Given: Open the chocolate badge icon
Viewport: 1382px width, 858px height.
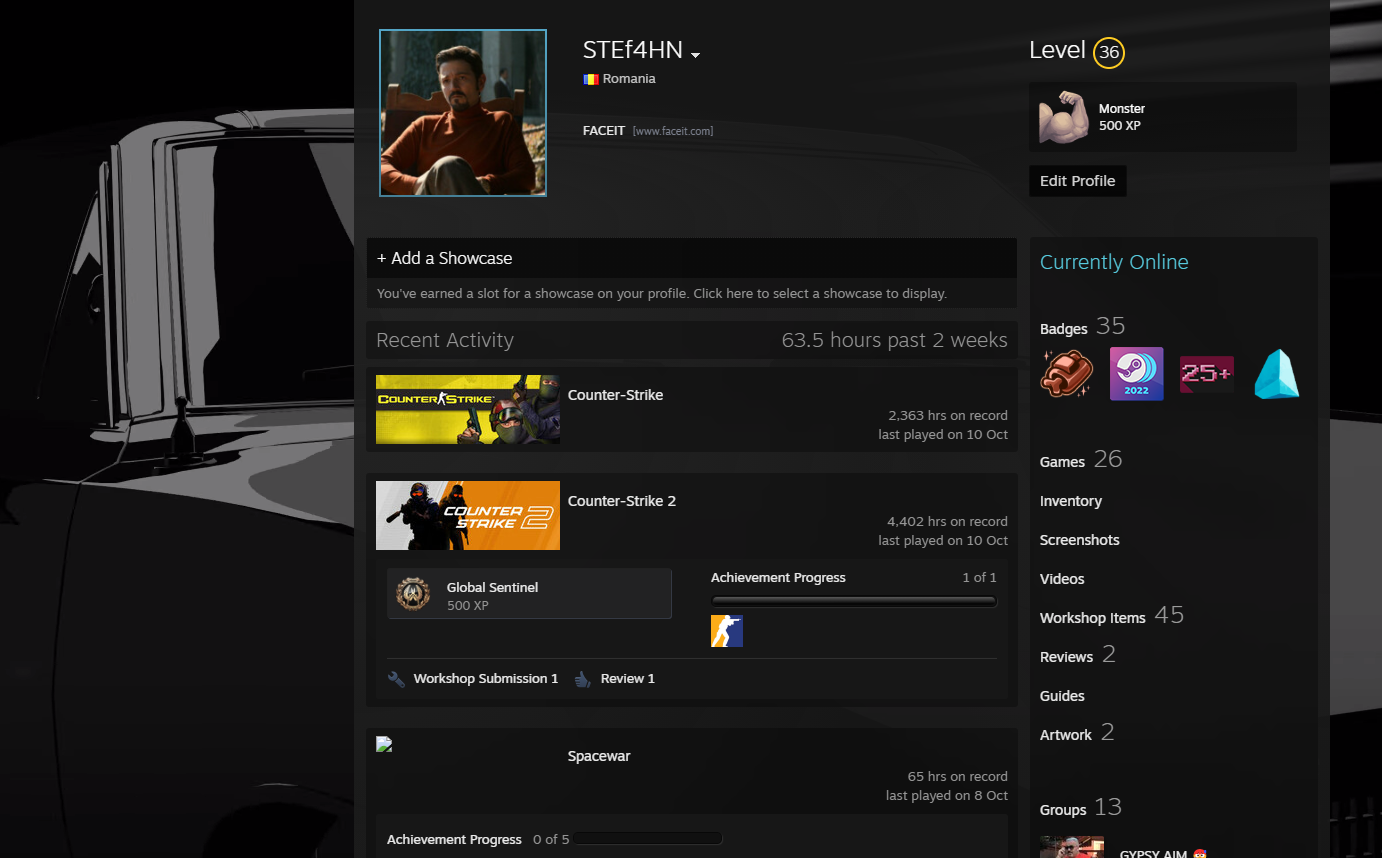Looking at the screenshot, I should (1066, 373).
